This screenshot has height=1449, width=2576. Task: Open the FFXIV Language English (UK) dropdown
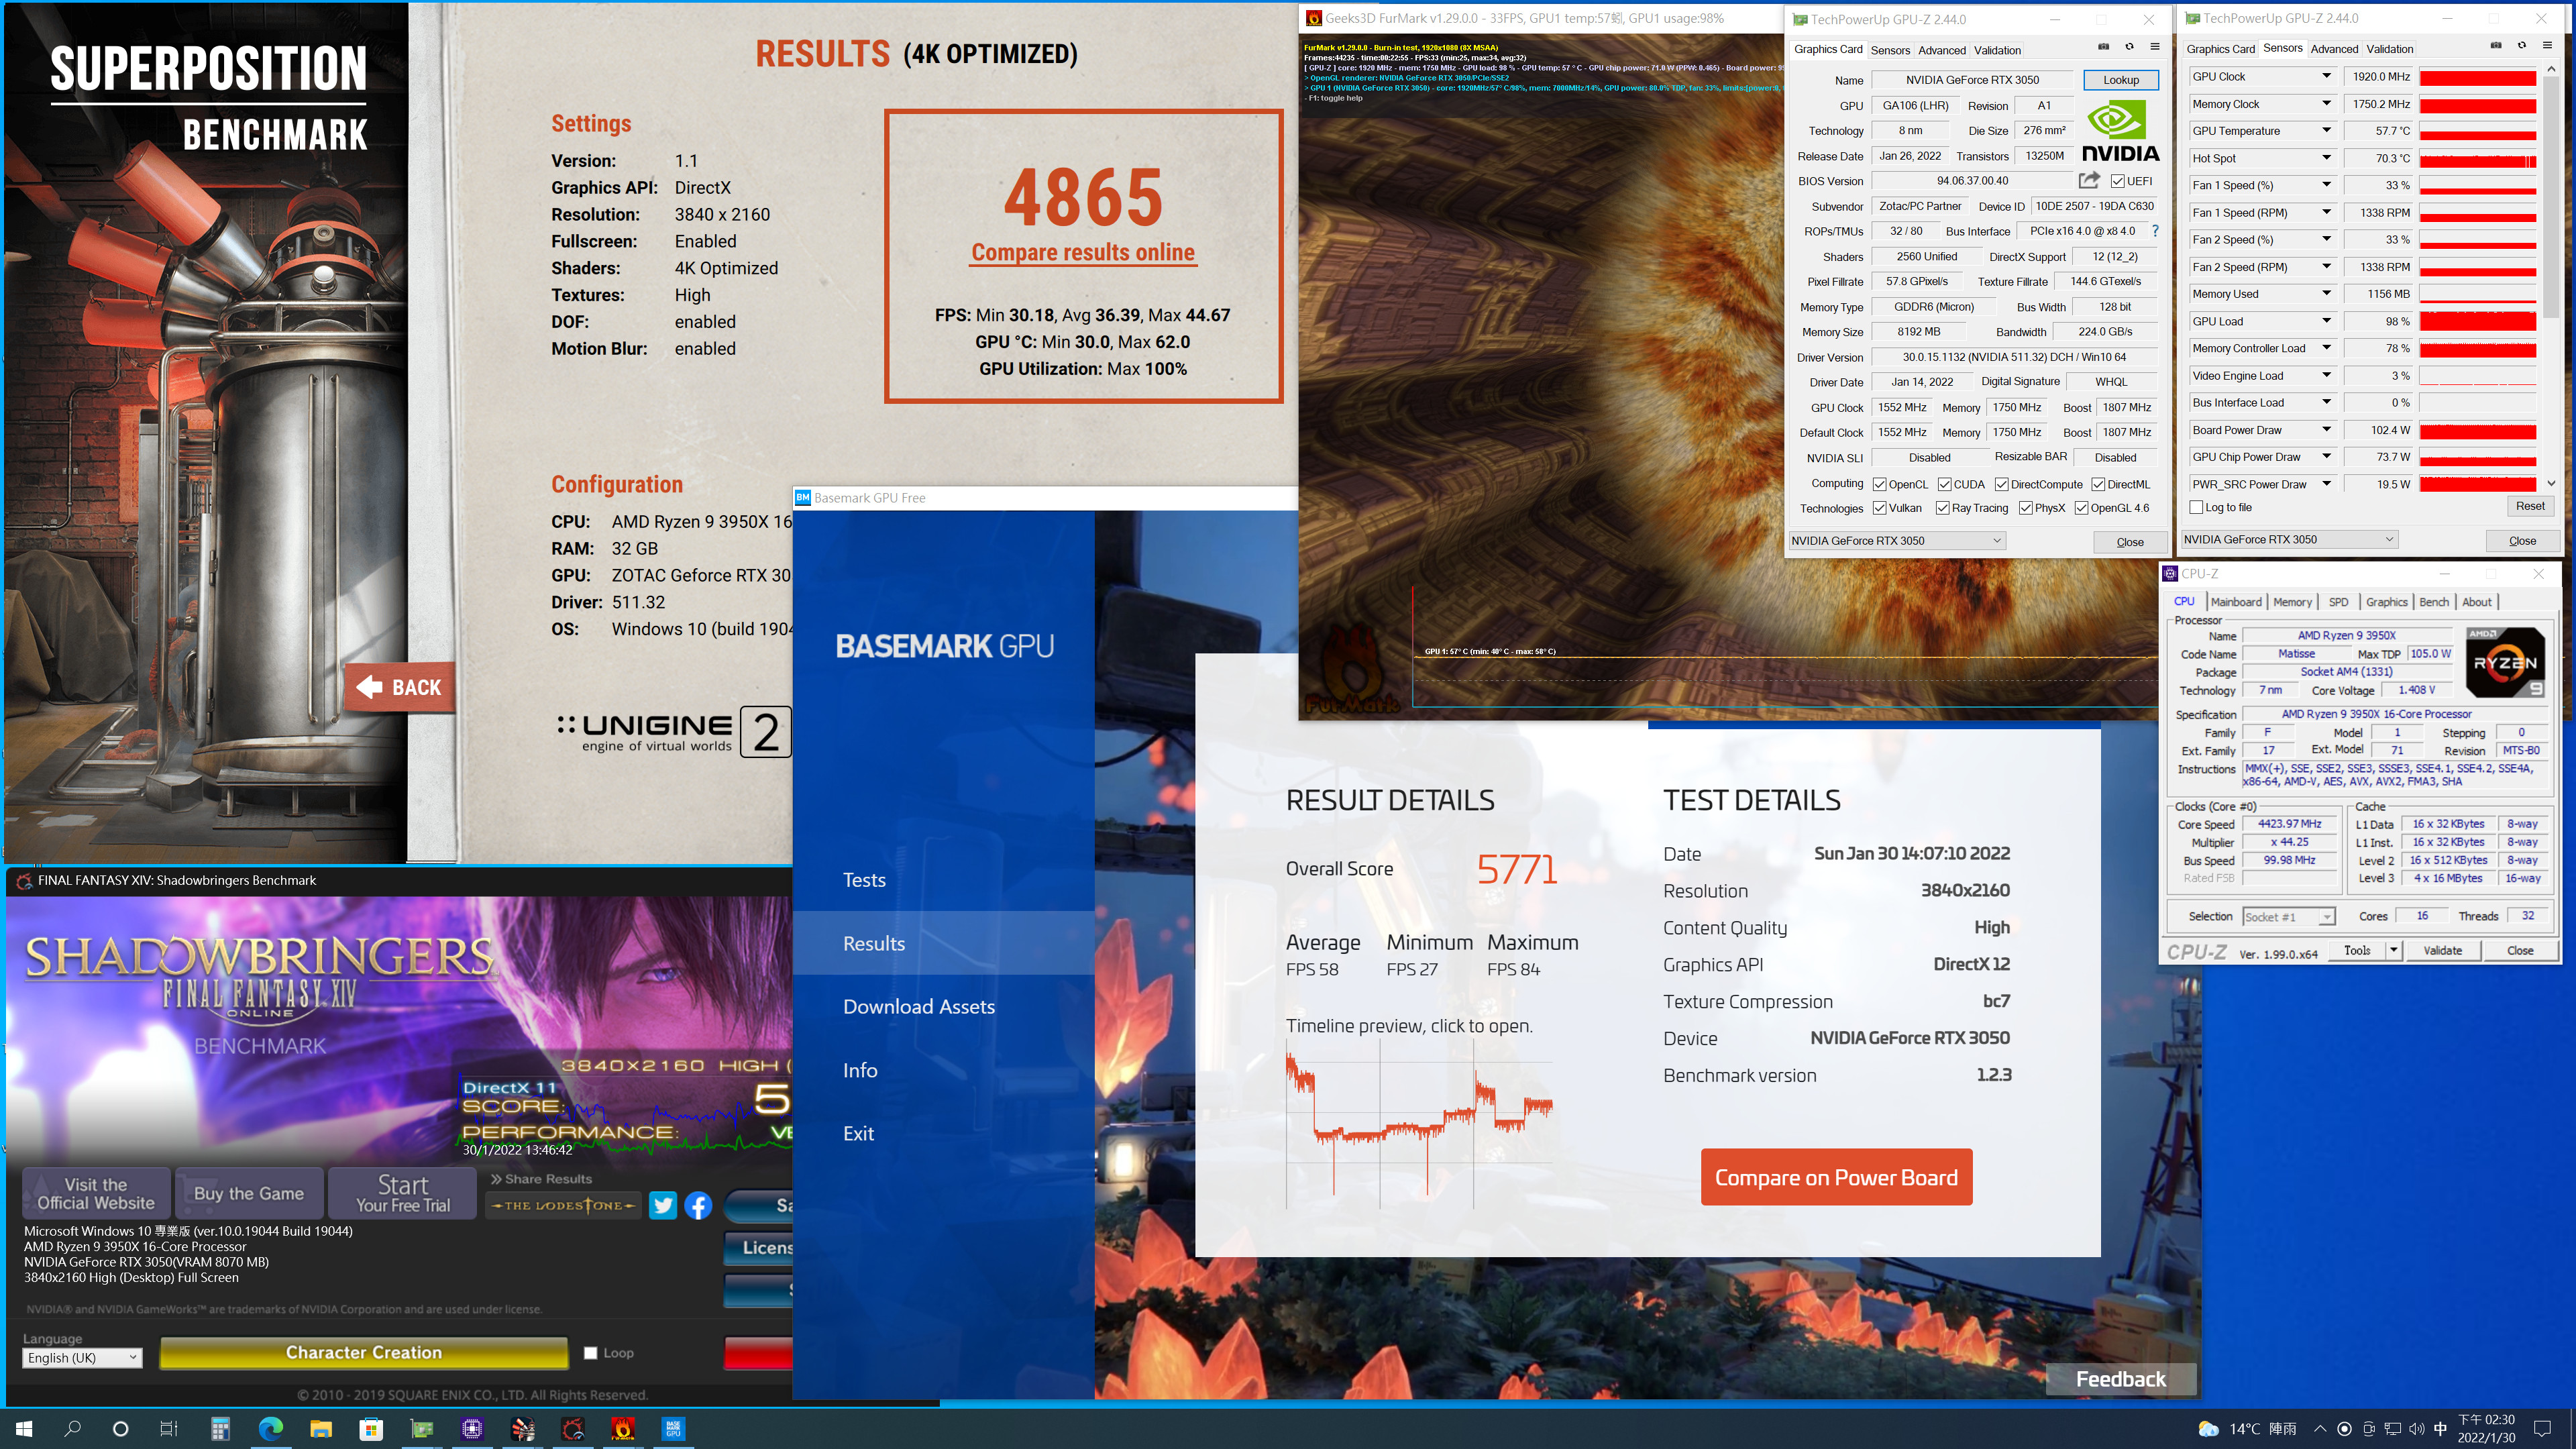pos(82,1357)
